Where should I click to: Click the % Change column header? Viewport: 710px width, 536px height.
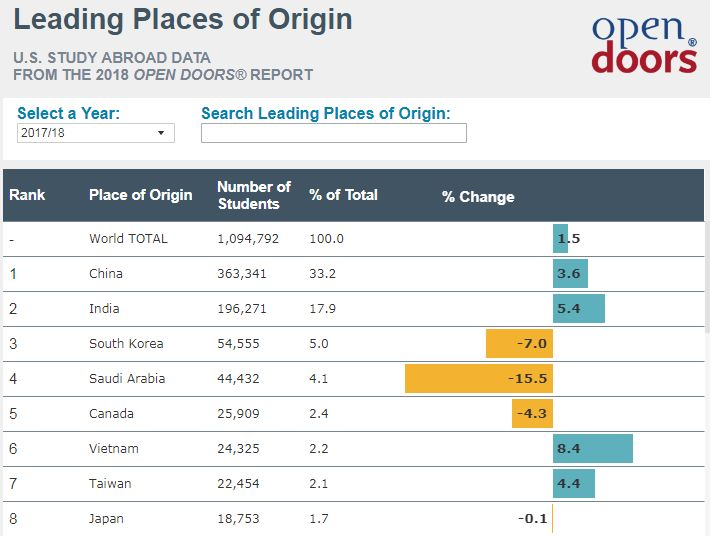[x=478, y=197]
